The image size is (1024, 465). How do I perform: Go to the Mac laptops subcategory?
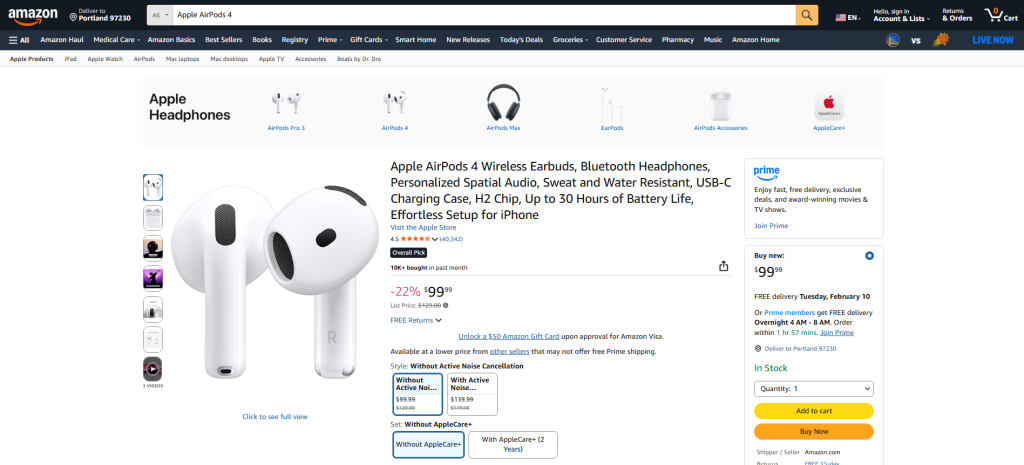tap(180, 59)
